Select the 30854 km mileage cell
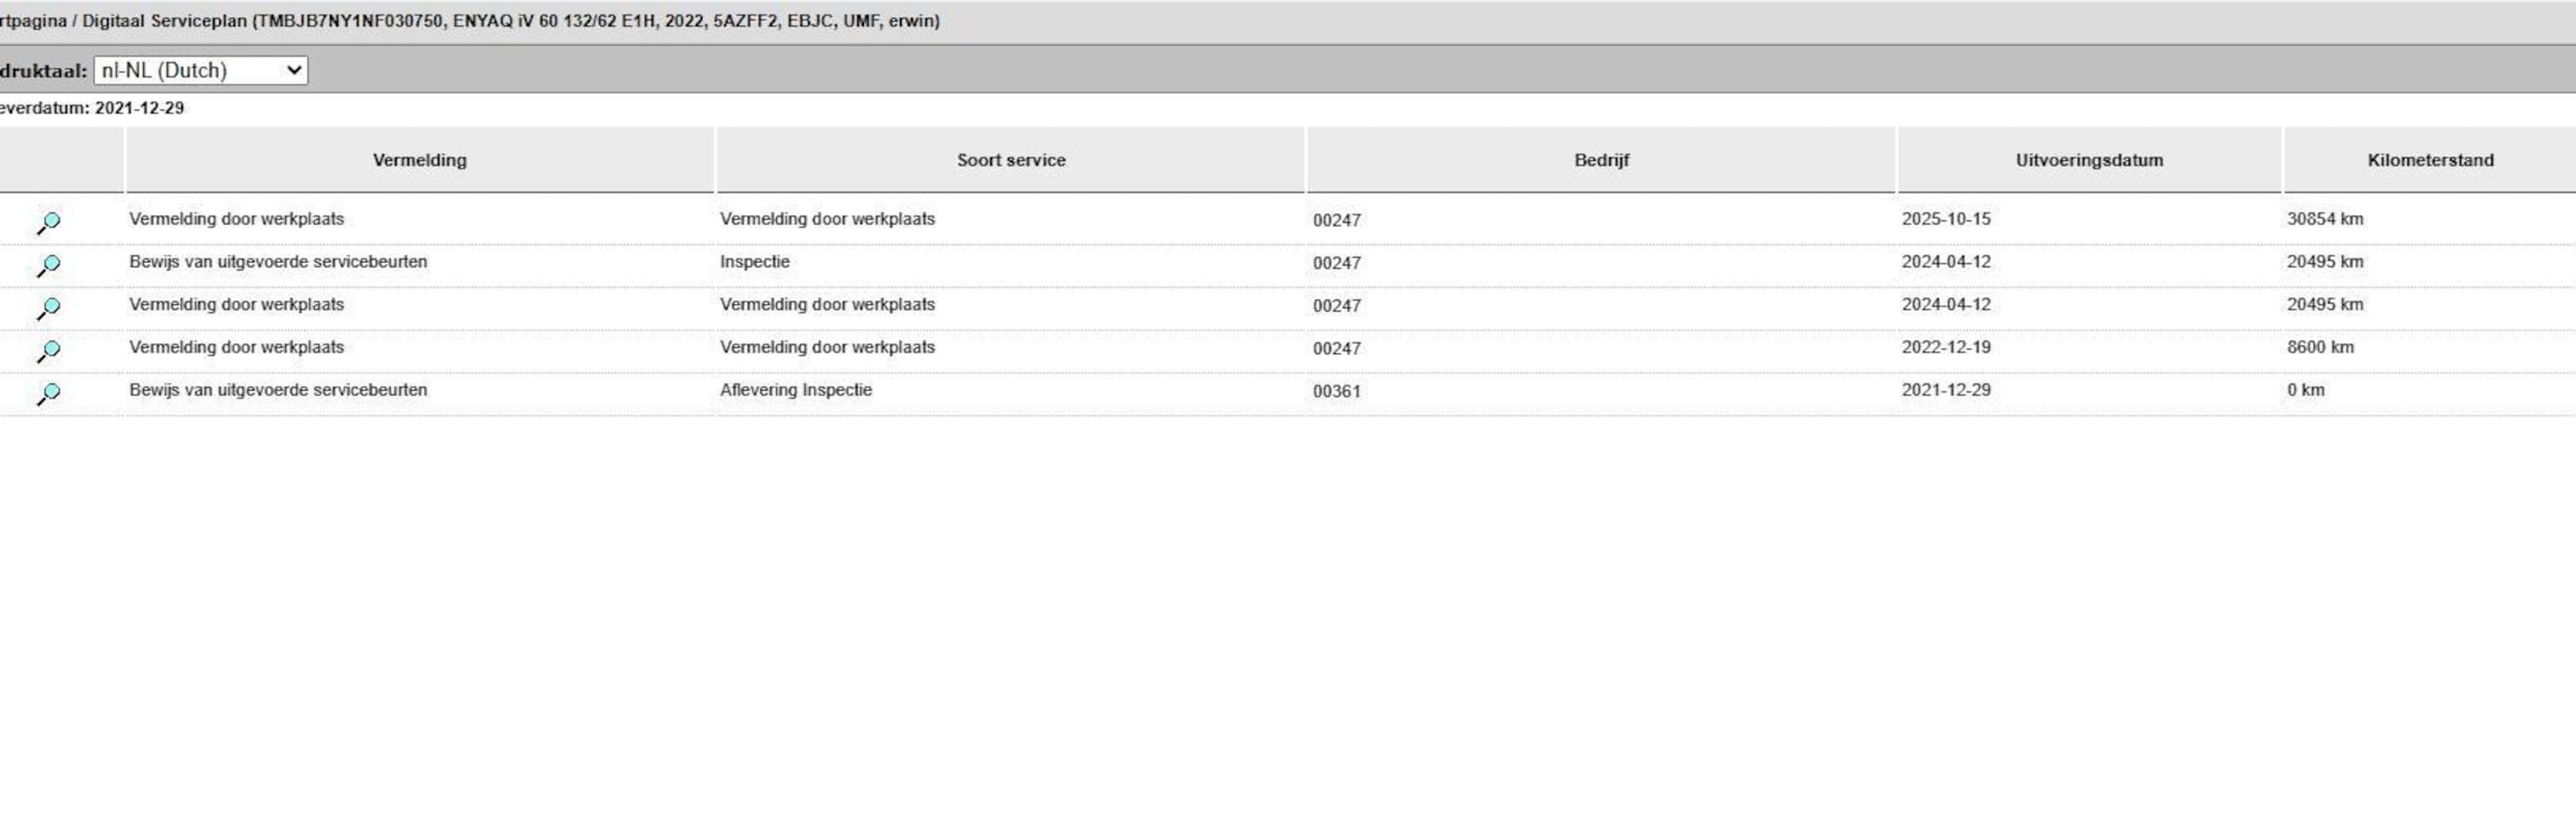 coord(2324,219)
